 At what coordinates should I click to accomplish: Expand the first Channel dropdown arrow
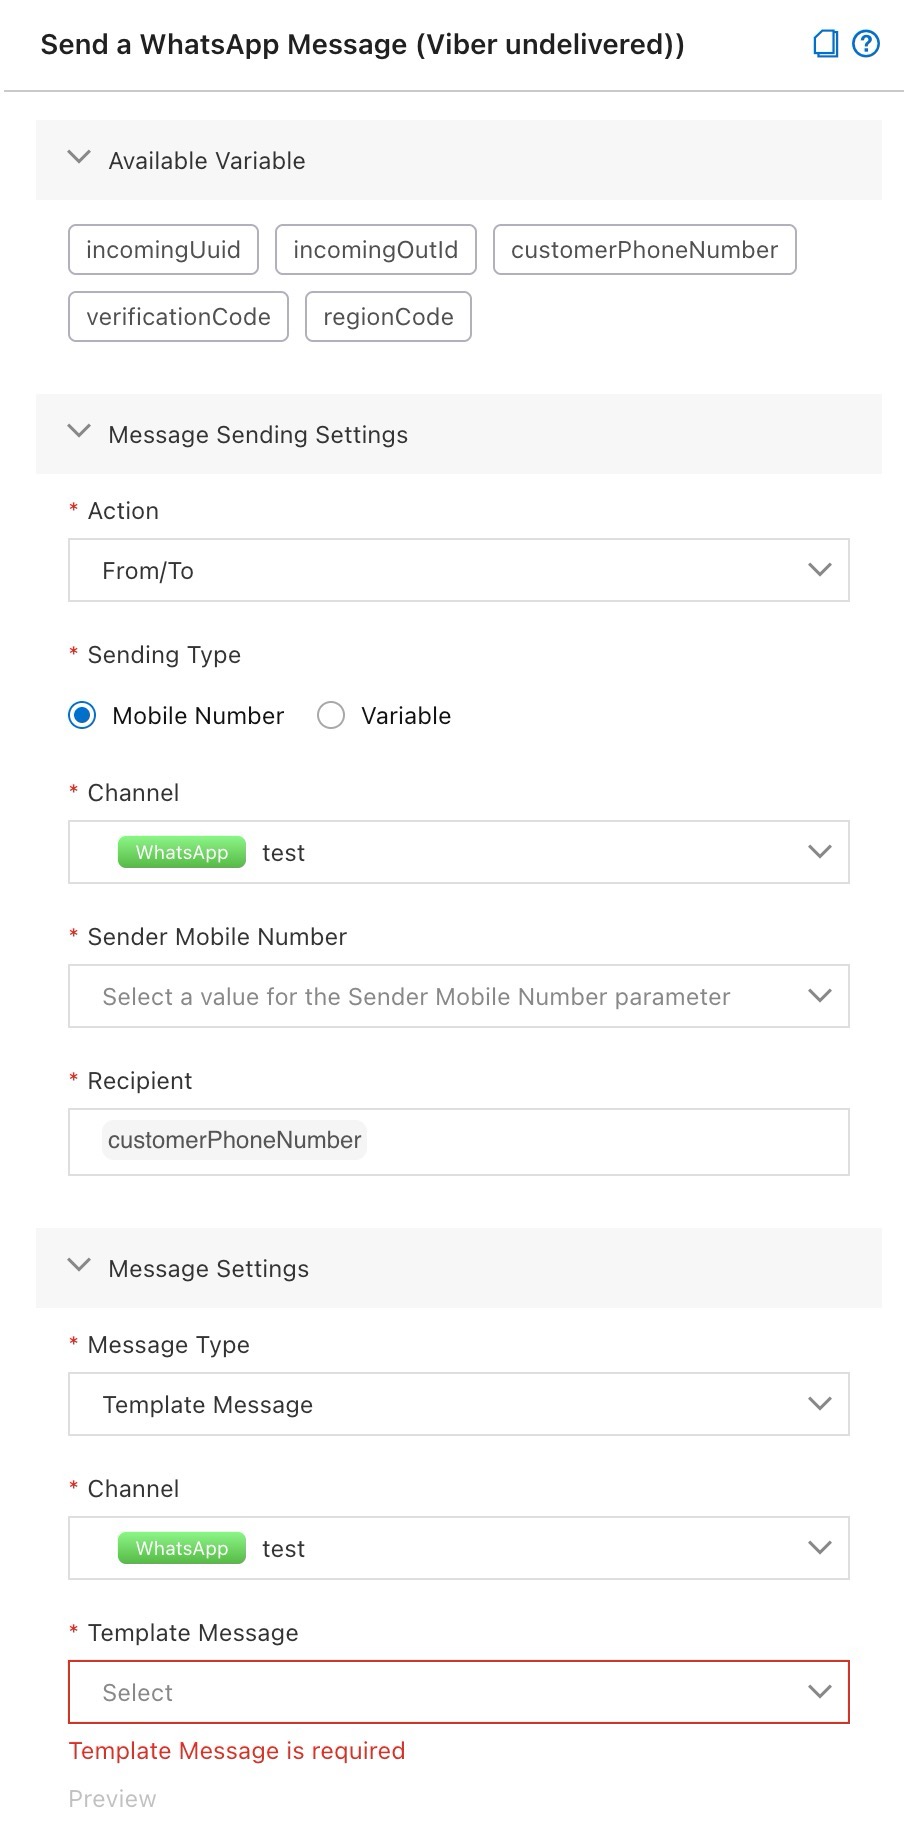pos(819,852)
